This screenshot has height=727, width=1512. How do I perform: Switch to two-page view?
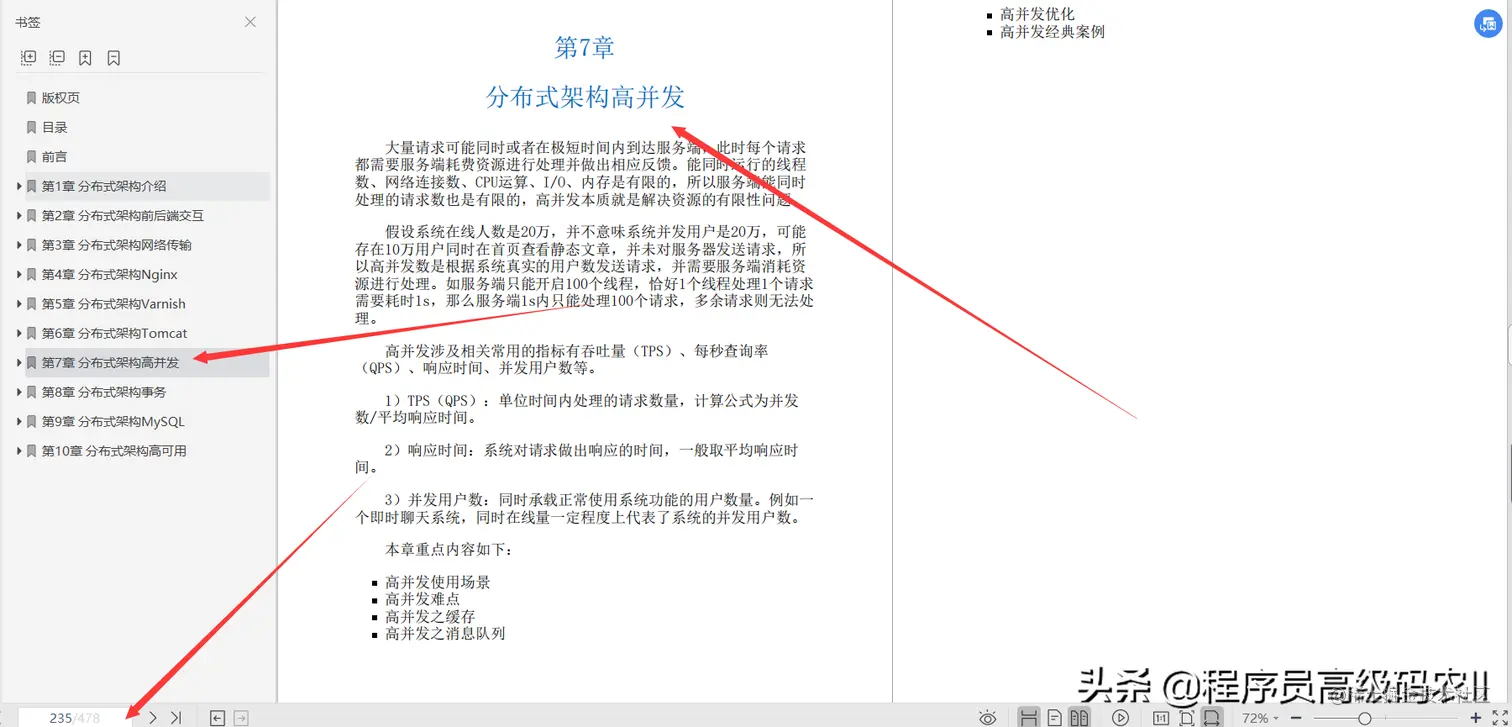click(x=1079, y=717)
